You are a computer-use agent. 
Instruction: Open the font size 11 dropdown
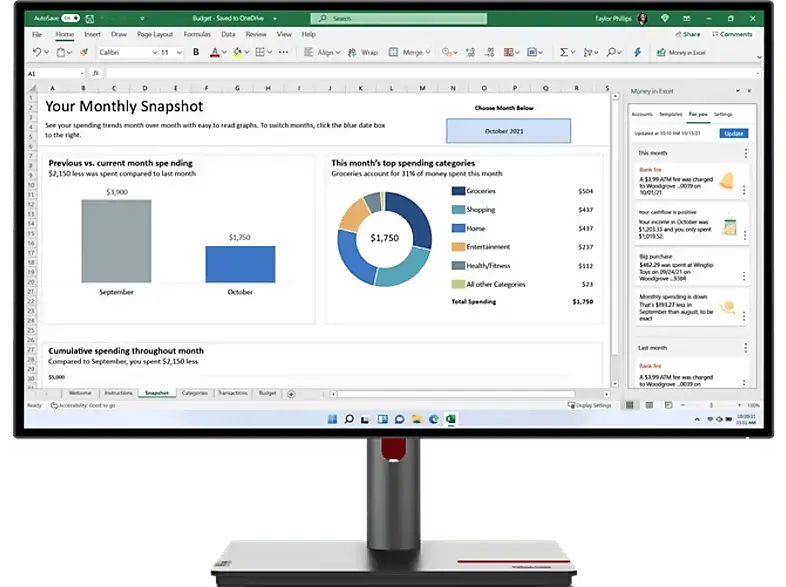[x=179, y=52]
